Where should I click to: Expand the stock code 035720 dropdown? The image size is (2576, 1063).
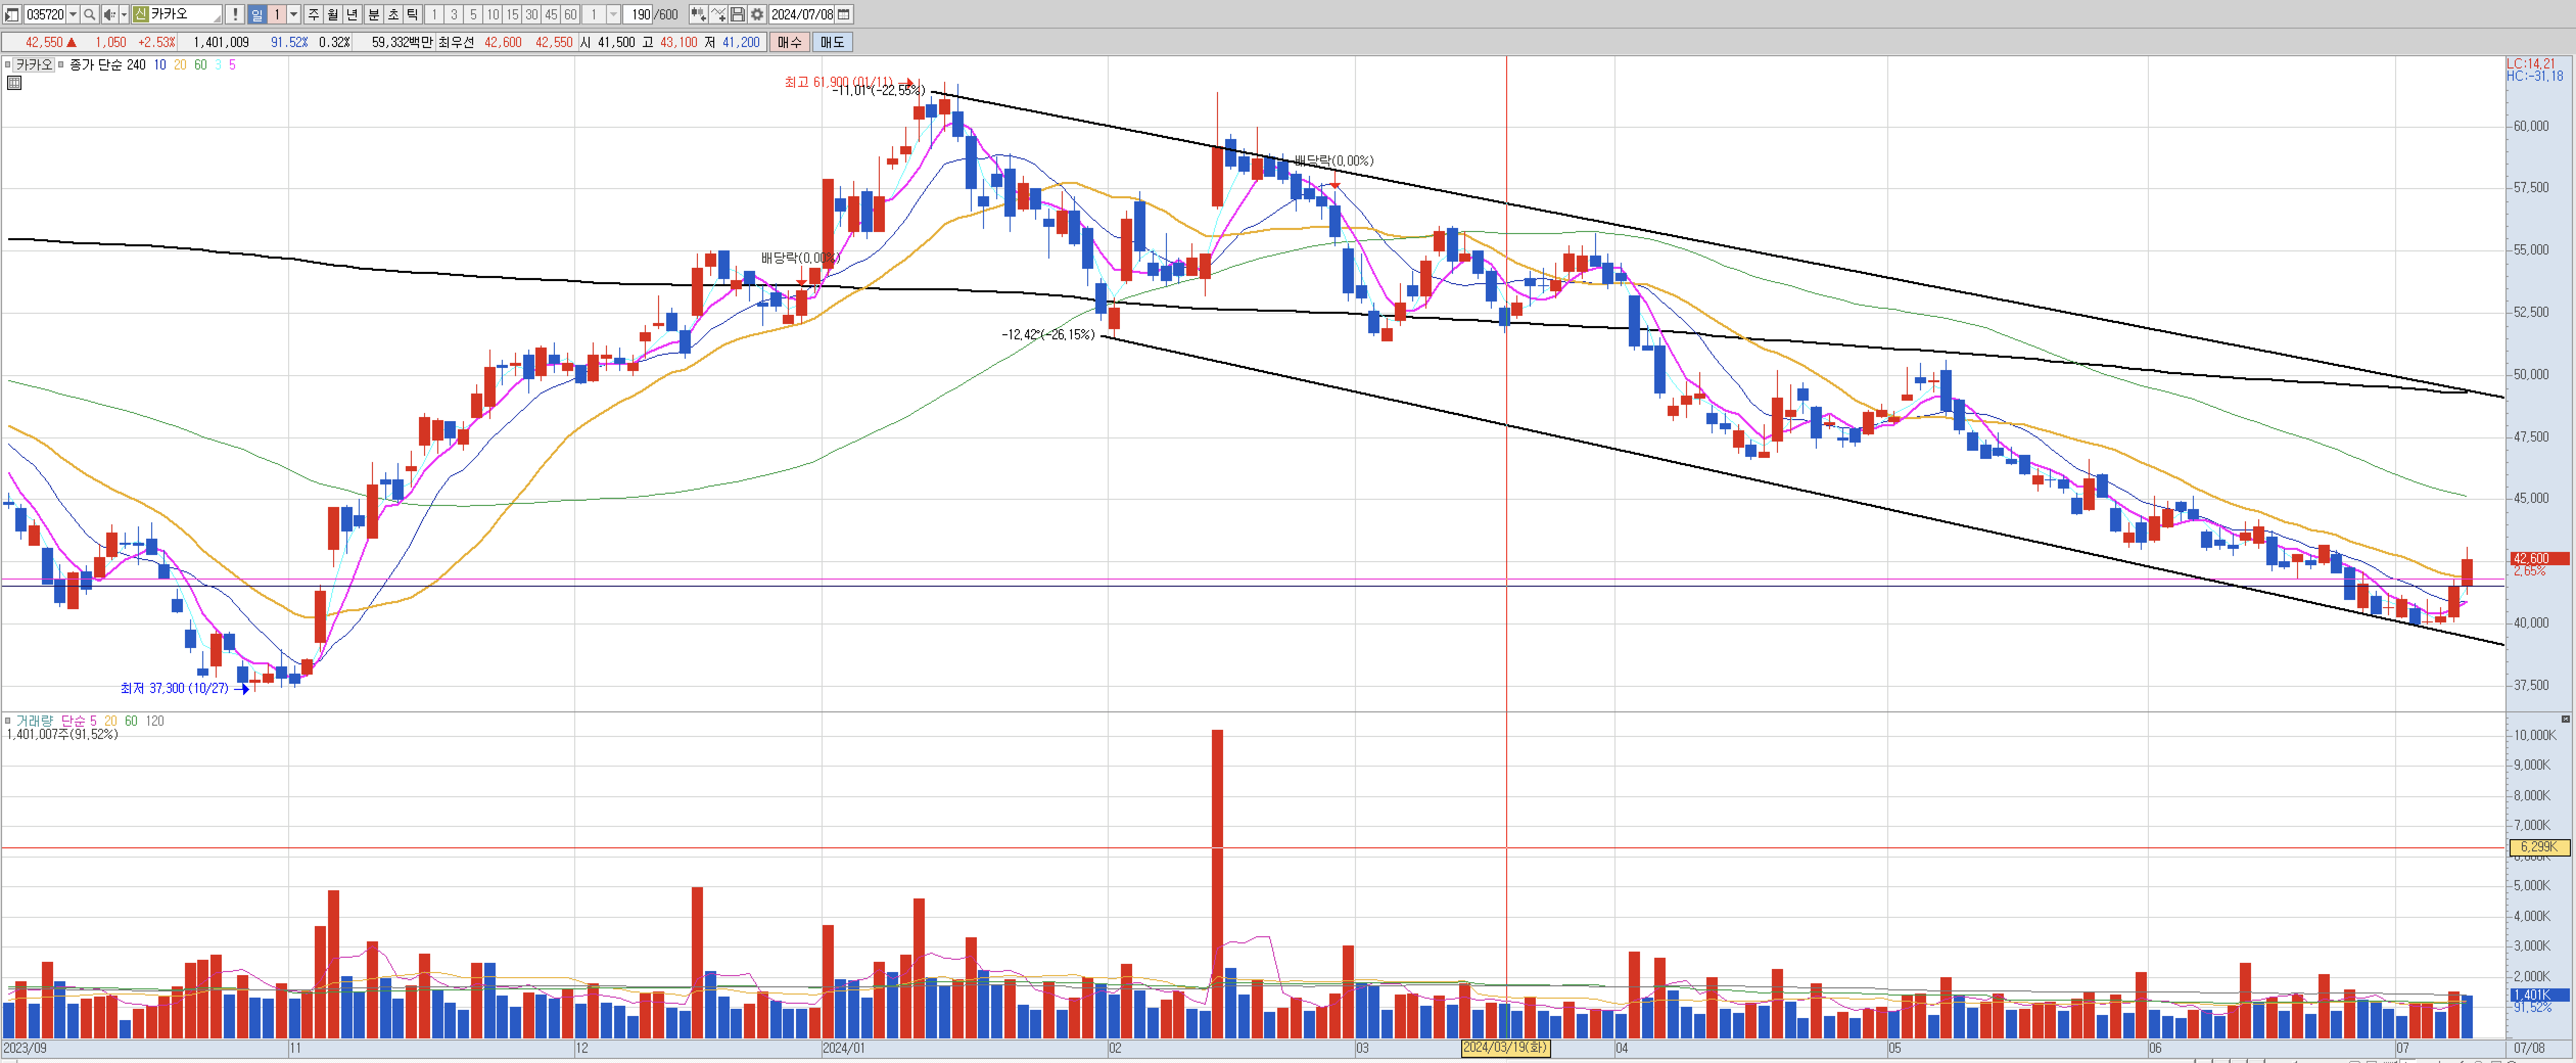click(x=73, y=15)
